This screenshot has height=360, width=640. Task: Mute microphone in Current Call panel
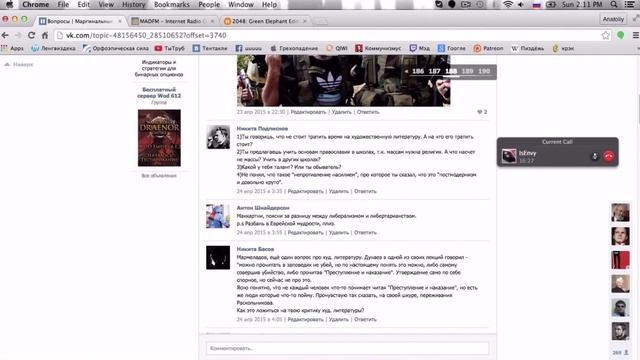(x=595, y=156)
